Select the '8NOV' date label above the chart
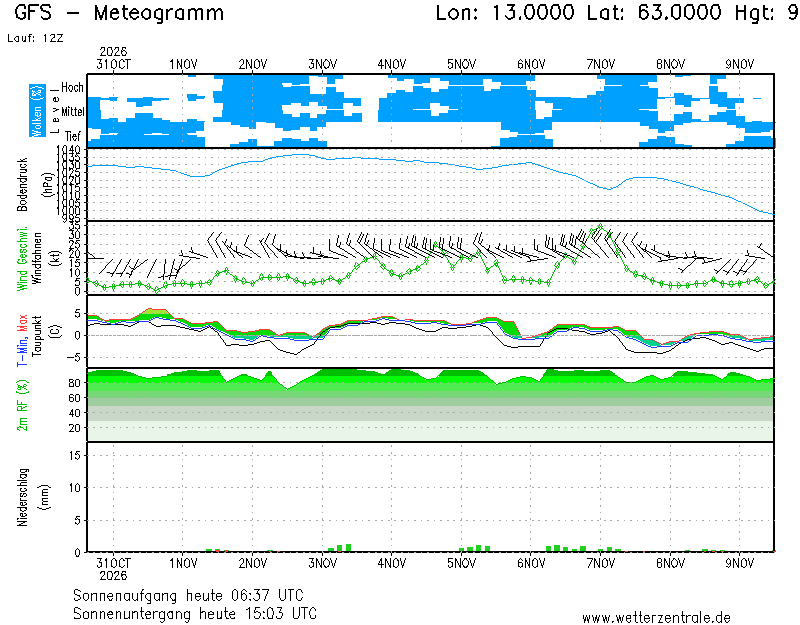This screenshot has height=625, width=800. point(670,64)
